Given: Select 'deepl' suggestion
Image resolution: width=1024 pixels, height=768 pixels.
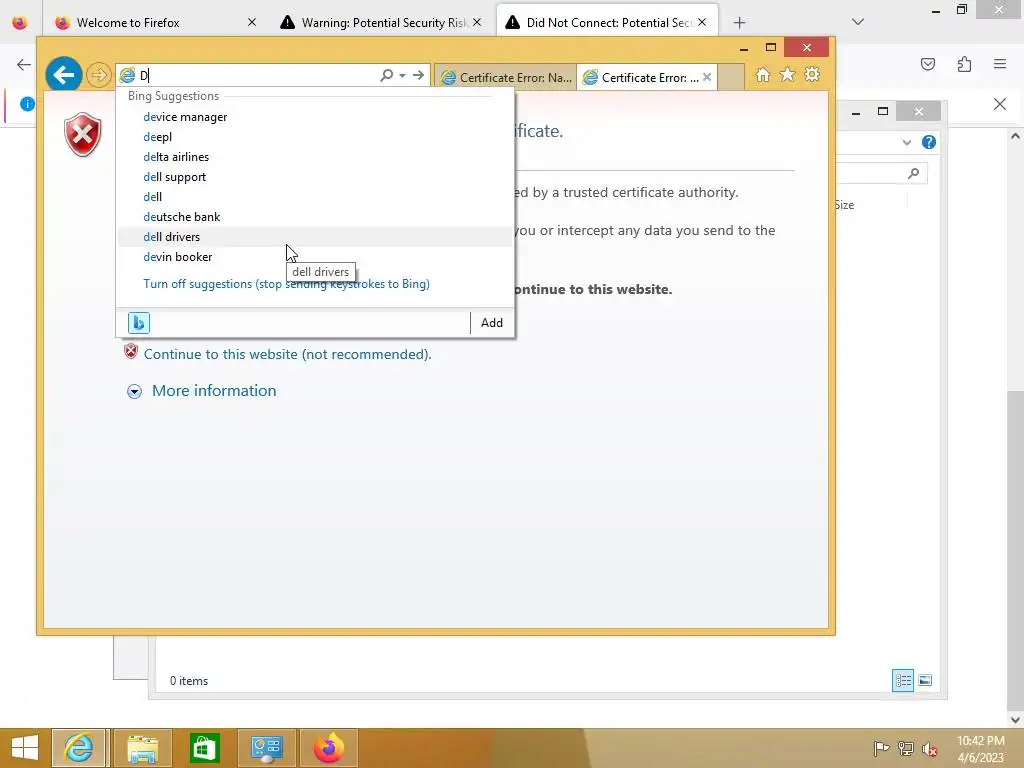Looking at the screenshot, I should pyautogui.click(x=315, y=137).
